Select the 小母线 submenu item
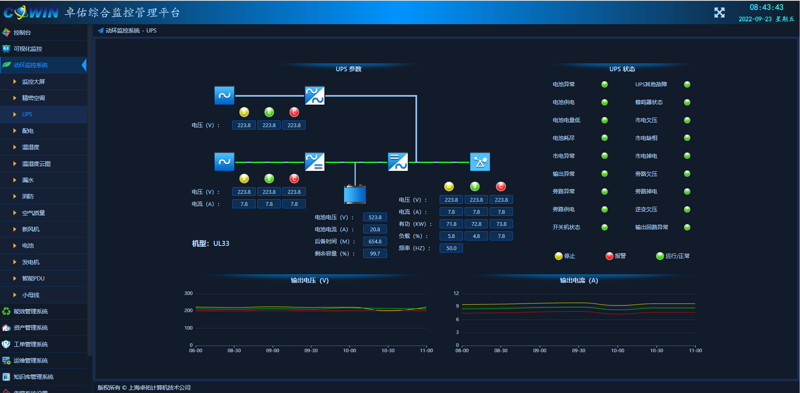The image size is (800, 393). (x=43, y=295)
